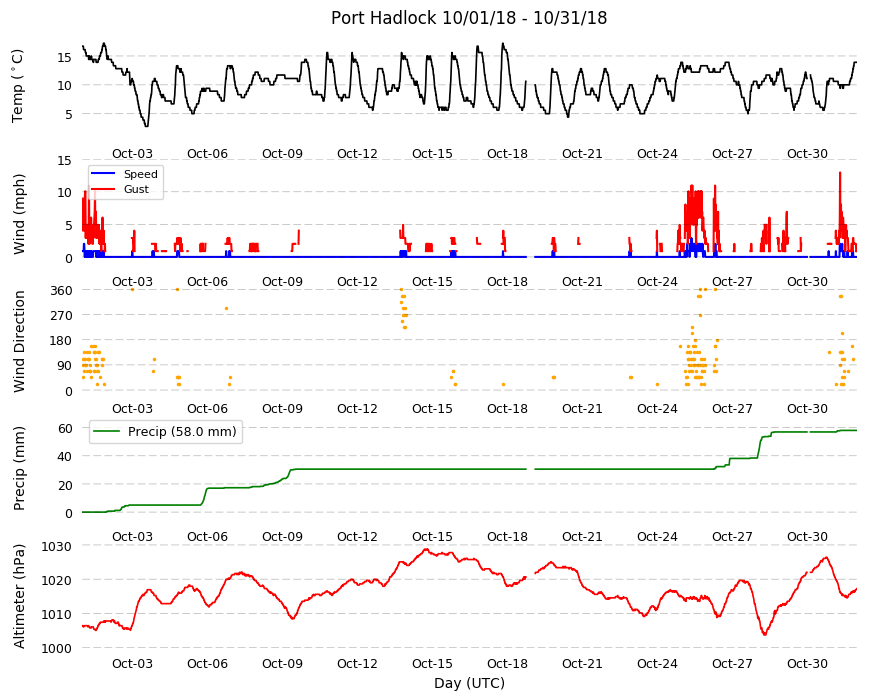Select the blue Speed legend line
The width and height of the screenshot is (870, 700).
click(x=103, y=174)
